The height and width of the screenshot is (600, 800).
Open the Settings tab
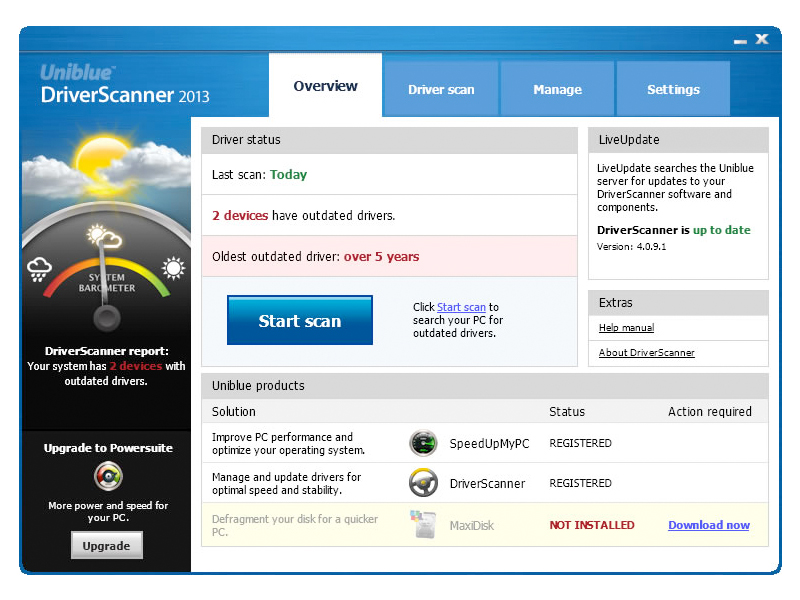(673, 89)
